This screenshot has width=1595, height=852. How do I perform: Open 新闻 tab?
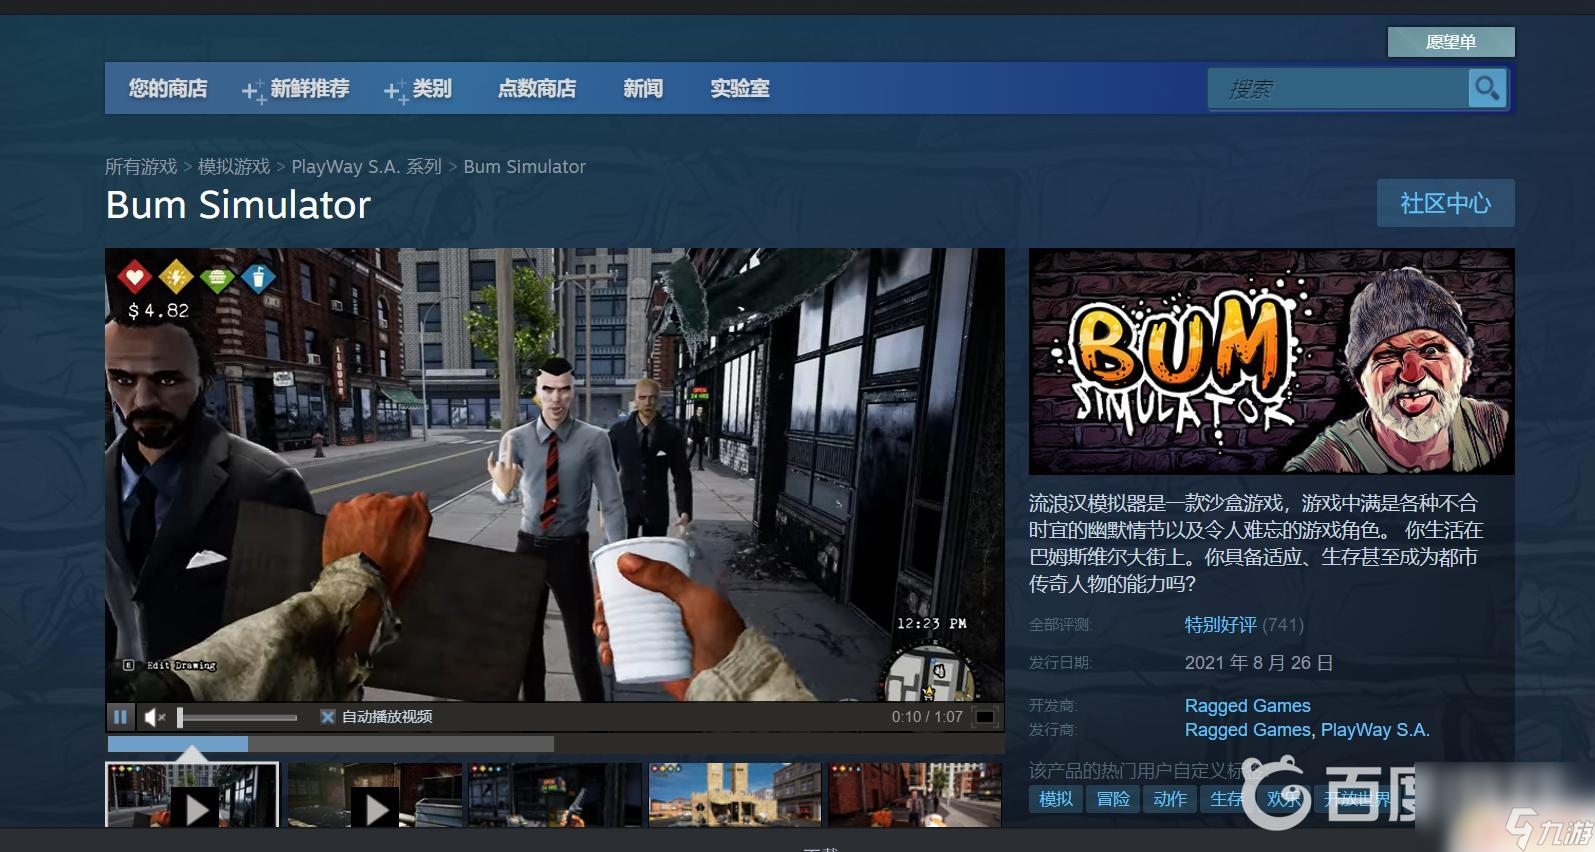point(643,88)
